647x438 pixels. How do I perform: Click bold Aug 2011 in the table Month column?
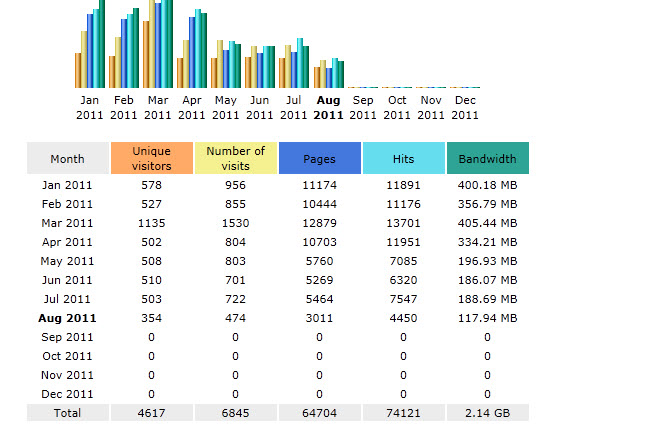coord(67,318)
